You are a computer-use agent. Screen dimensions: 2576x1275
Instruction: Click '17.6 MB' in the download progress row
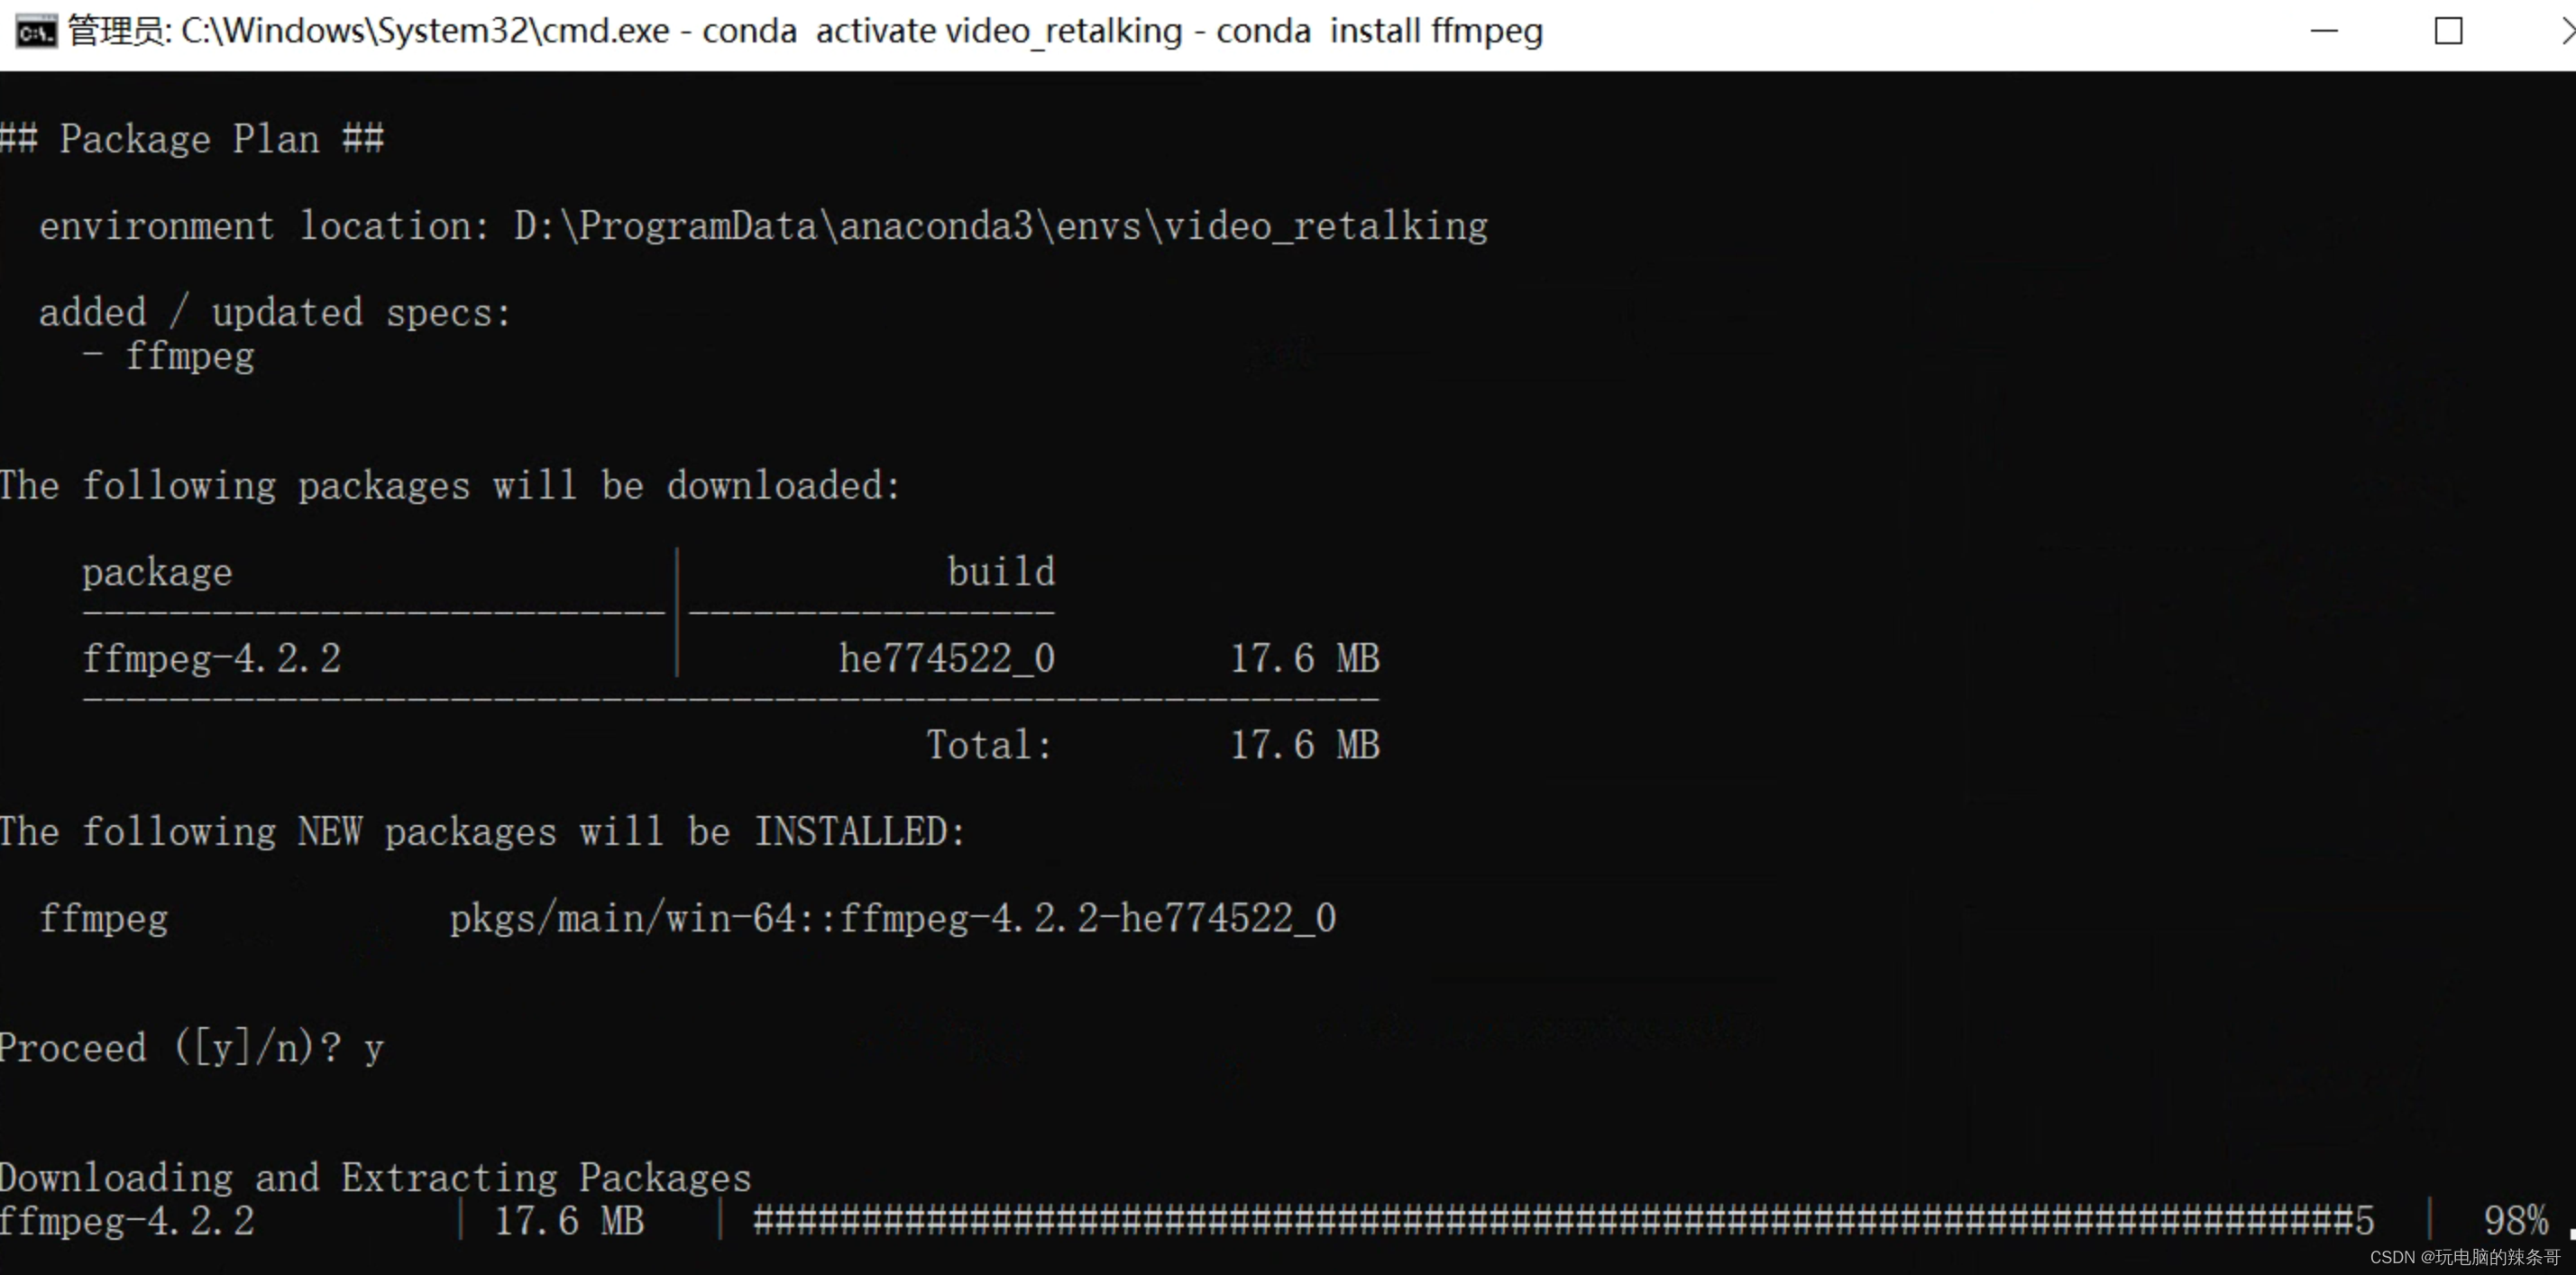pos(569,1221)
